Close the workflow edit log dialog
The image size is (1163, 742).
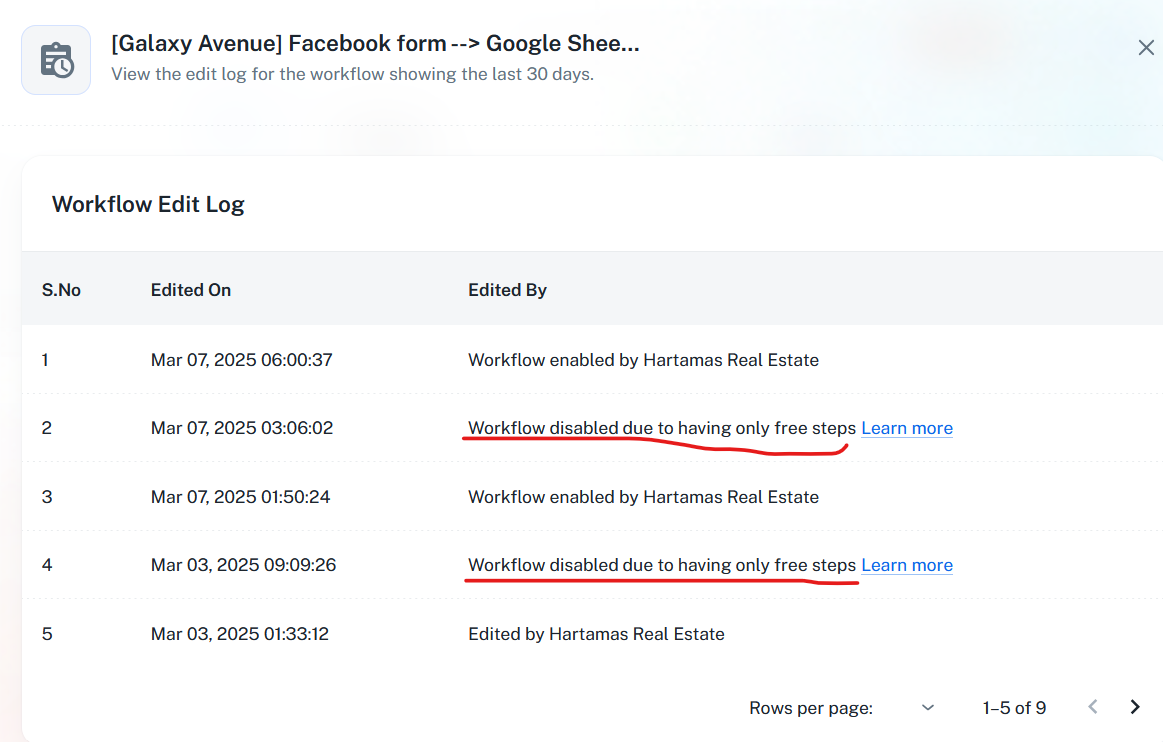point(1146,47)
